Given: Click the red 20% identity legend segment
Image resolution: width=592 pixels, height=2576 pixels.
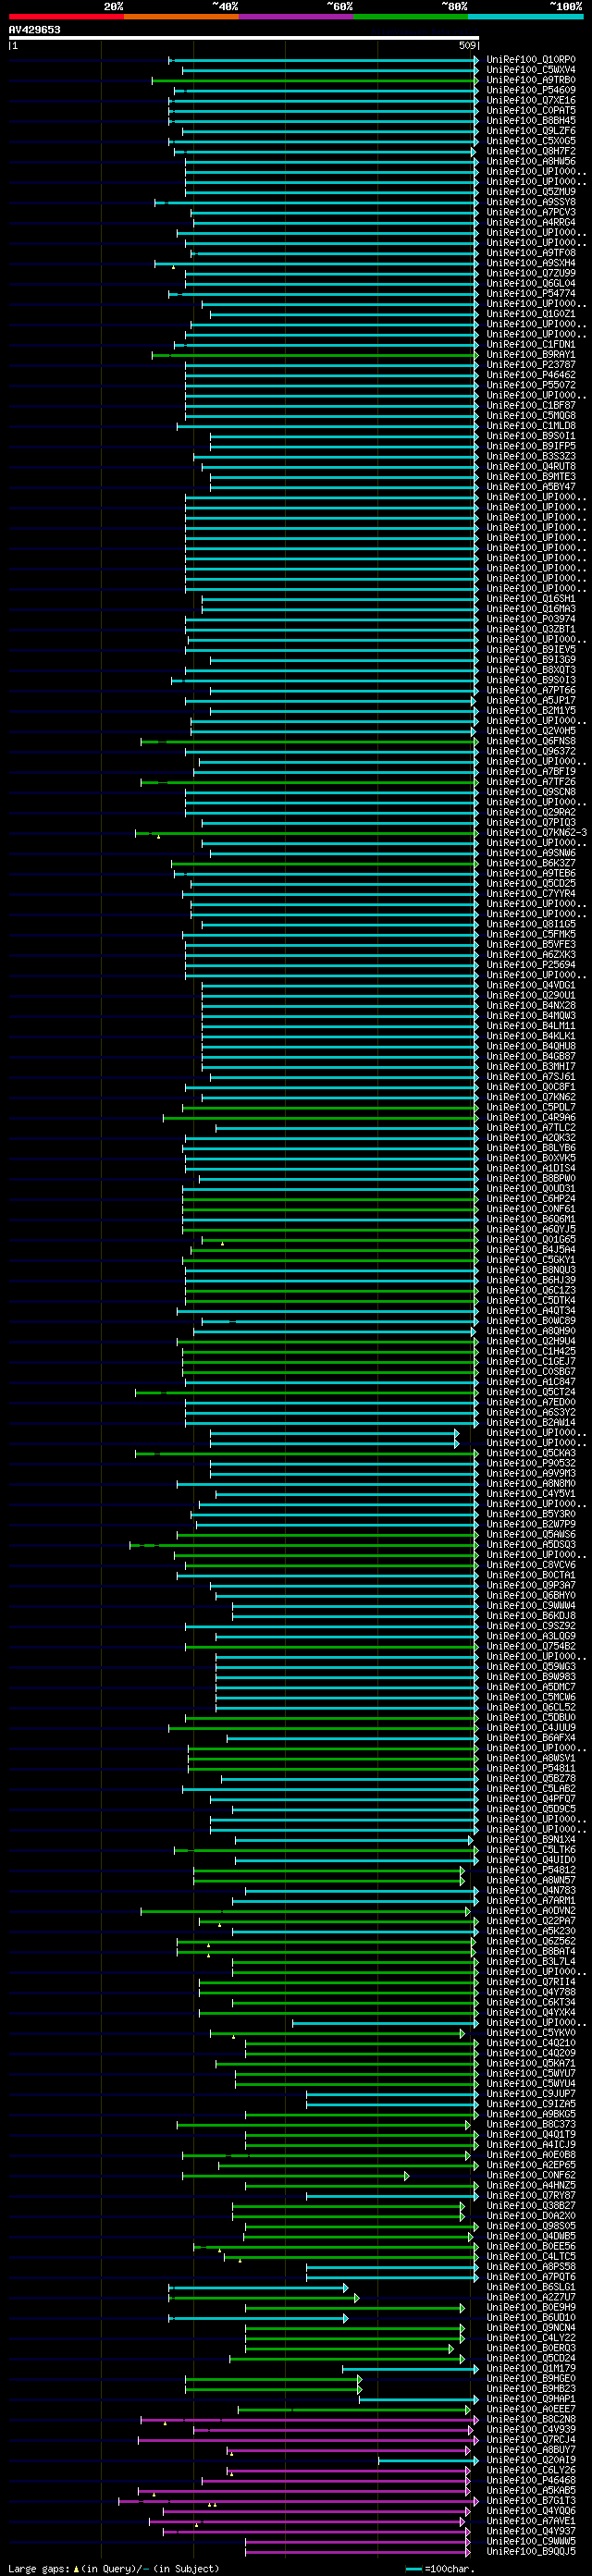Looking at the screenshot, I should click(66, 16).
